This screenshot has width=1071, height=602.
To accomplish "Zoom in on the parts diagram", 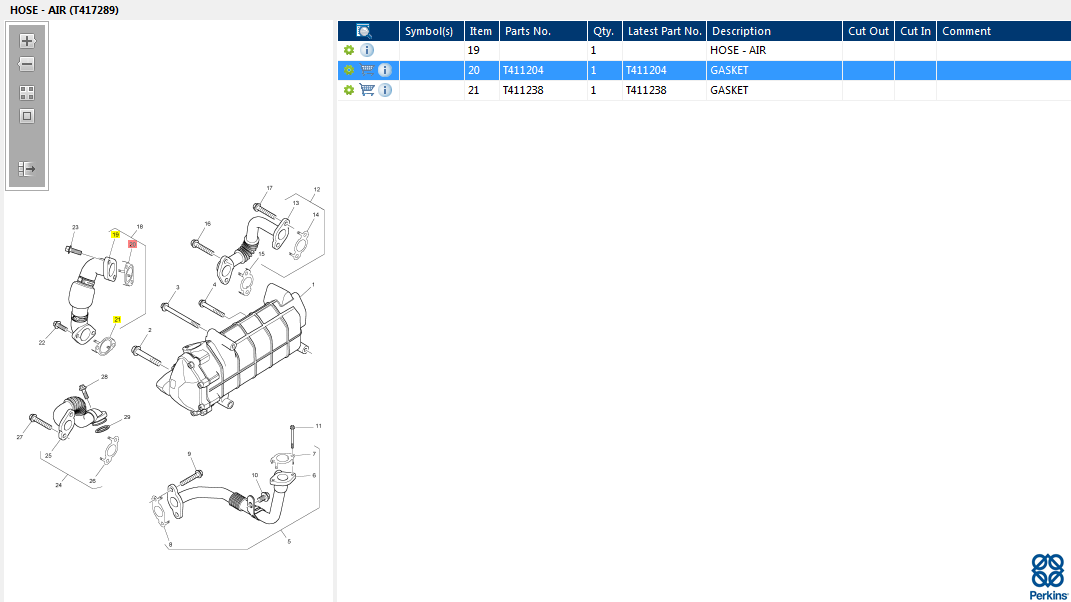I will click(x=27, y=41).
